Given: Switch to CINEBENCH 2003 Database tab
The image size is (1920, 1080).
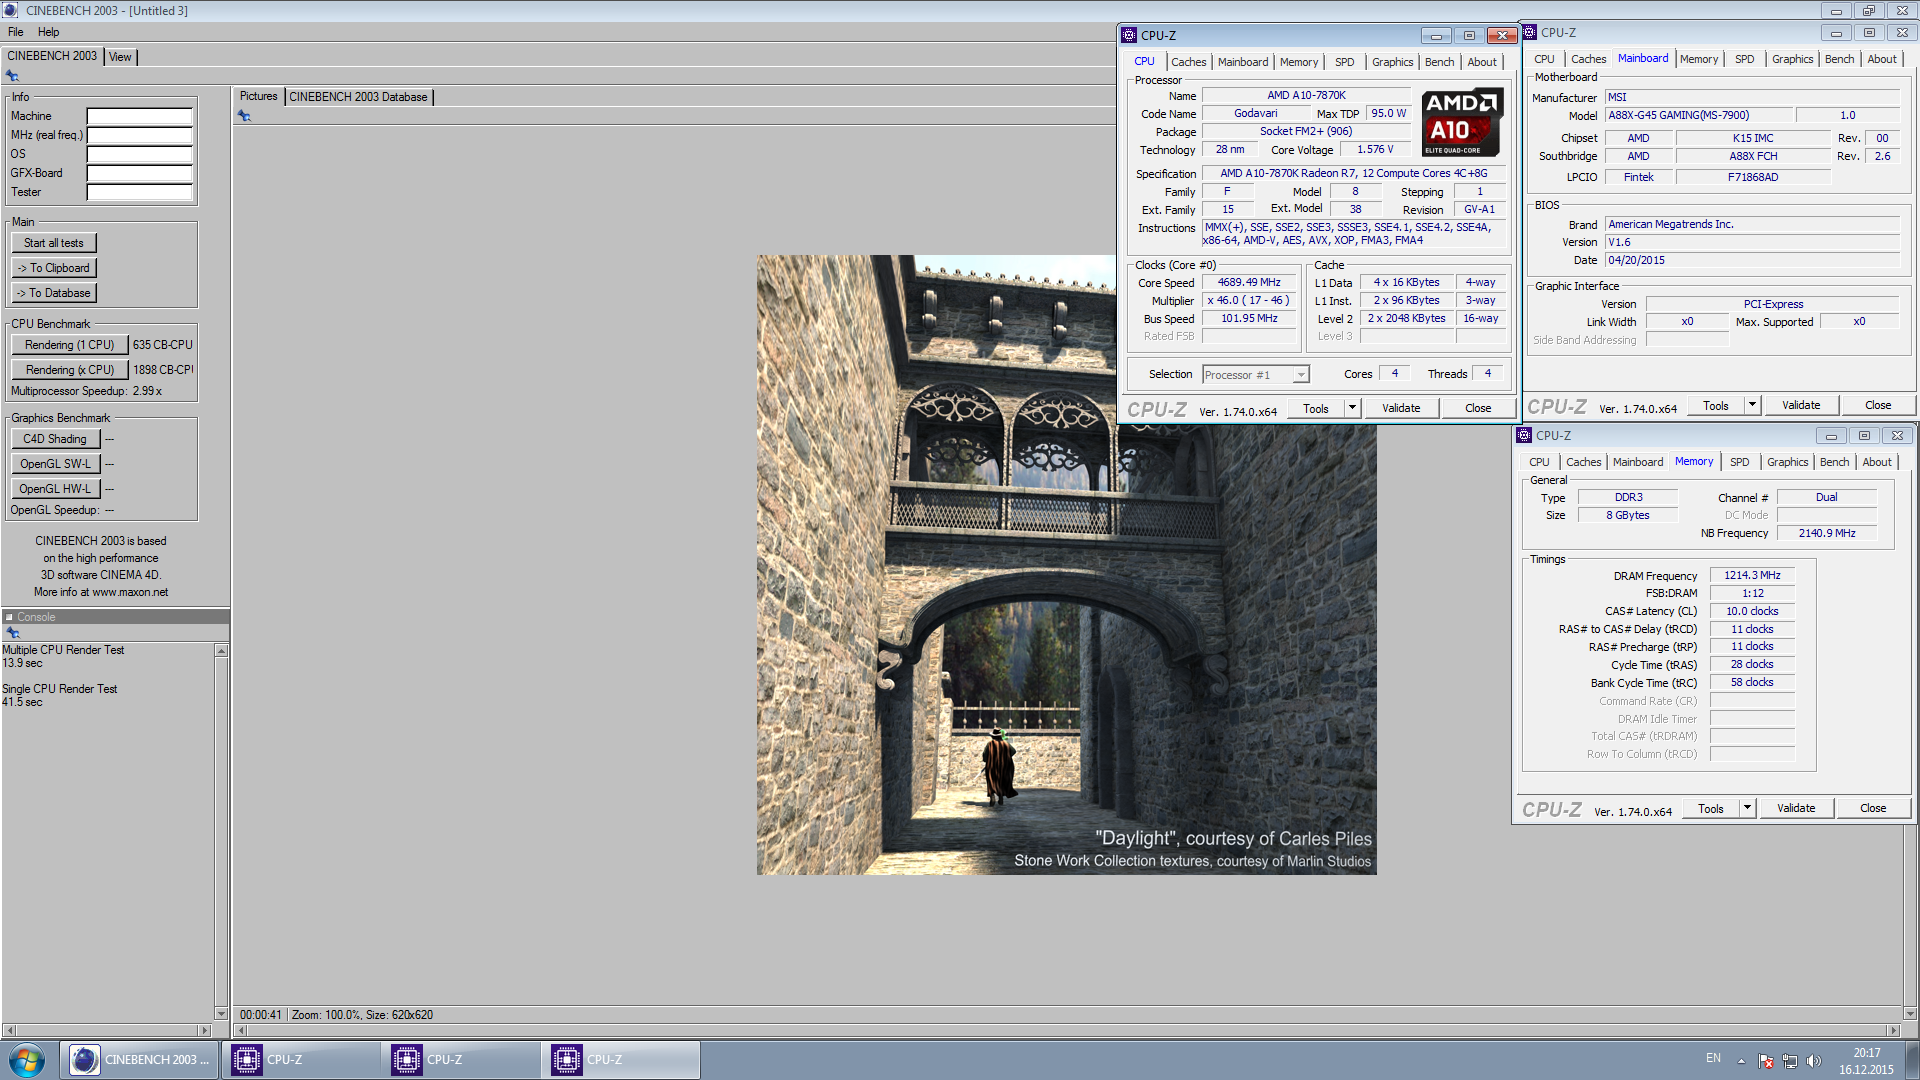Looking at the screenshot, I should (x=358, y=97).
